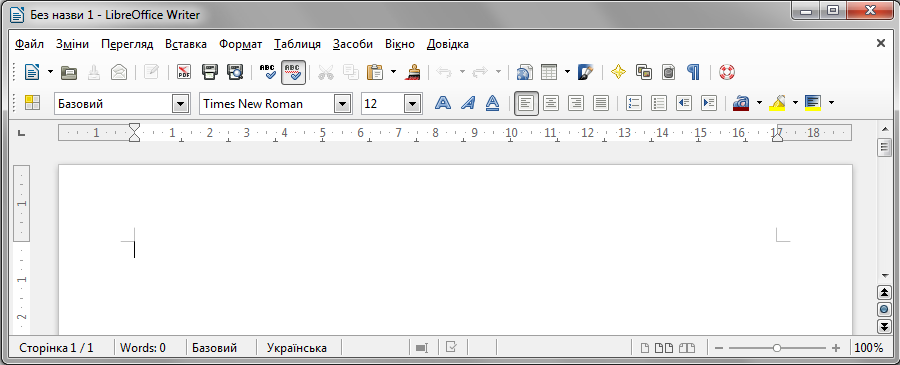Click Сторінка 1 / 1 in status bar

(x=56, y=348)
